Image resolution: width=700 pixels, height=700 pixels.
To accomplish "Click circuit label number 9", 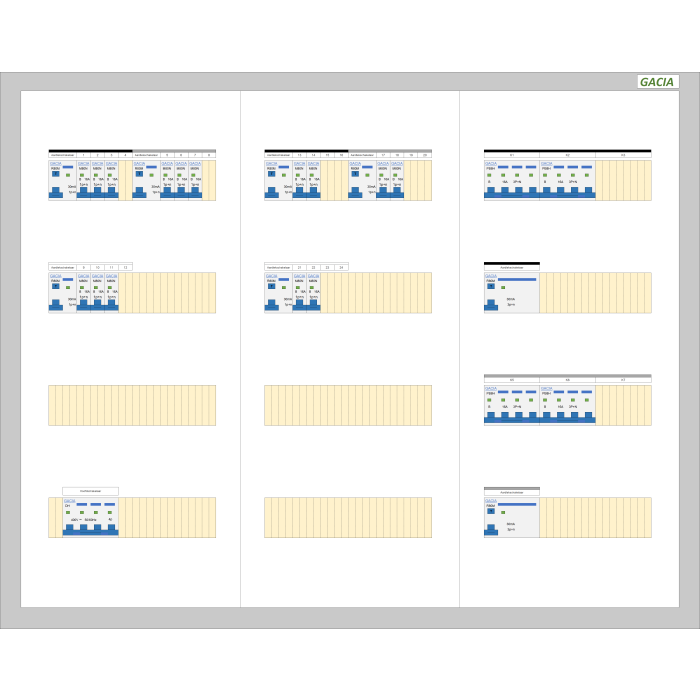I will 84,268.
